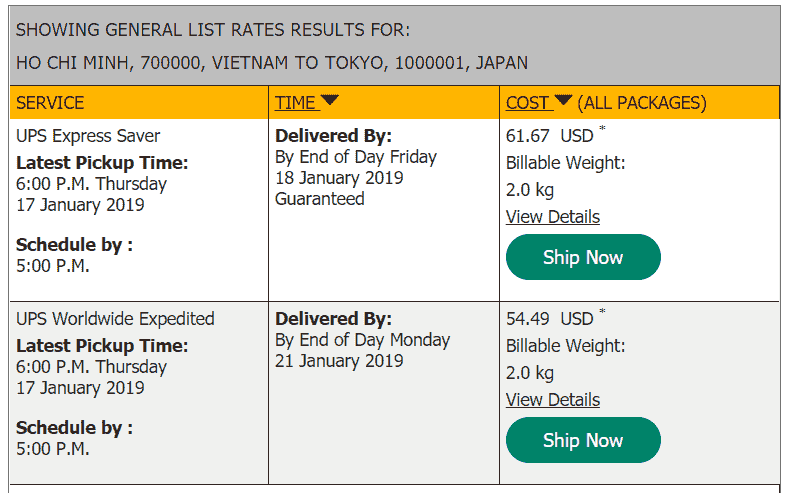Click the SERVICE column header
The width and height of the screenshot is (788, 493).
[x=50, y=103]
